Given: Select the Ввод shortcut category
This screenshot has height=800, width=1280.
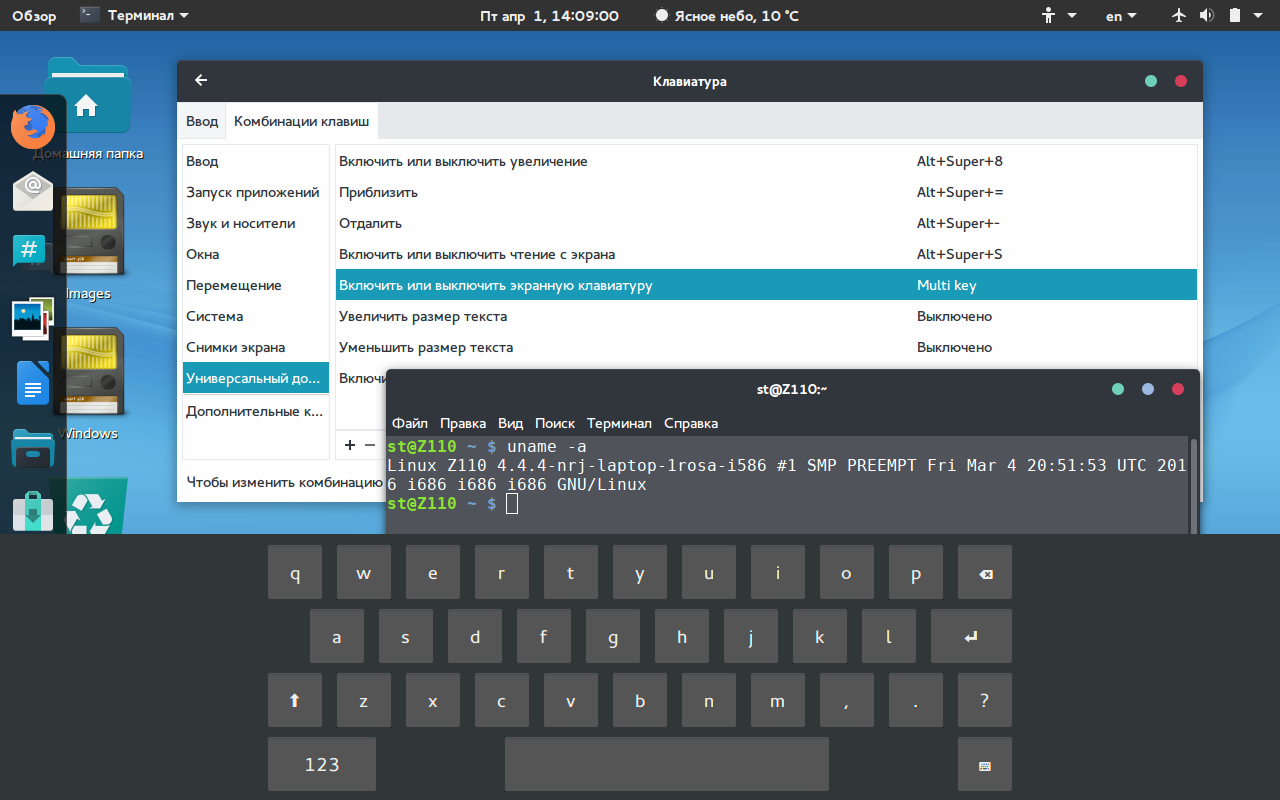Looking at the screenshot, I should point(256,161).
